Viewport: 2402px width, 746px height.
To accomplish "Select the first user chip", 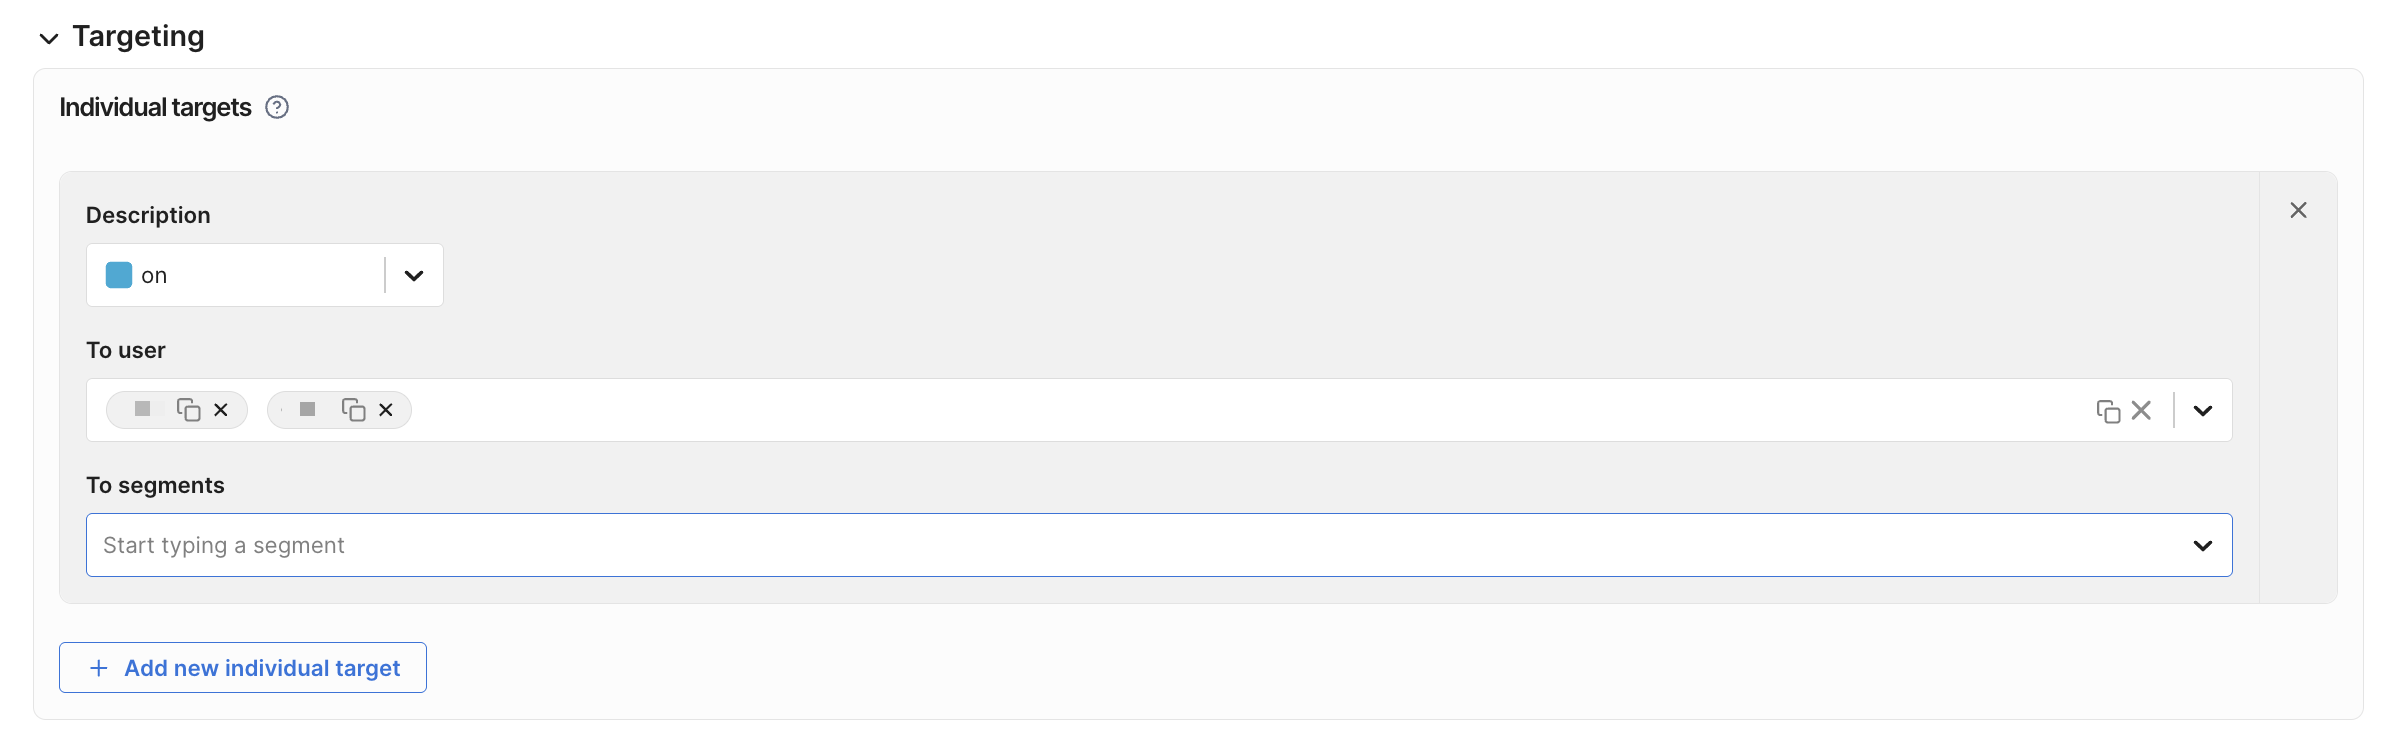I will [143, 409].
